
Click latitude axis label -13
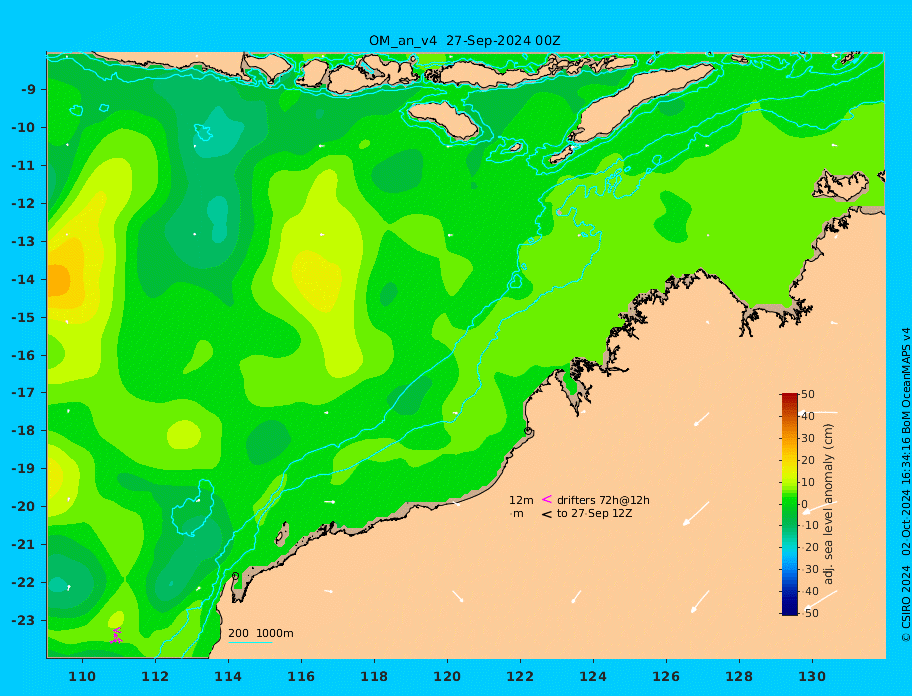pyautogui.click(x=23, y=241)
